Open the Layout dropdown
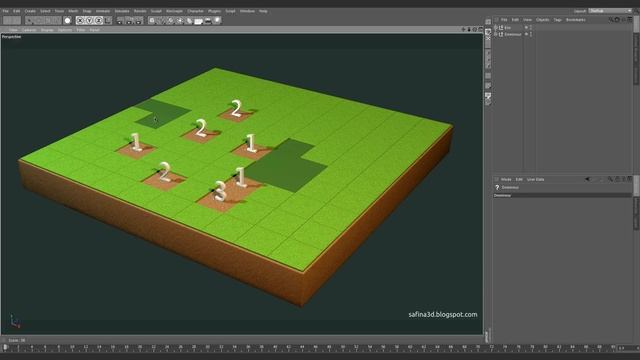 pos(609,11)
